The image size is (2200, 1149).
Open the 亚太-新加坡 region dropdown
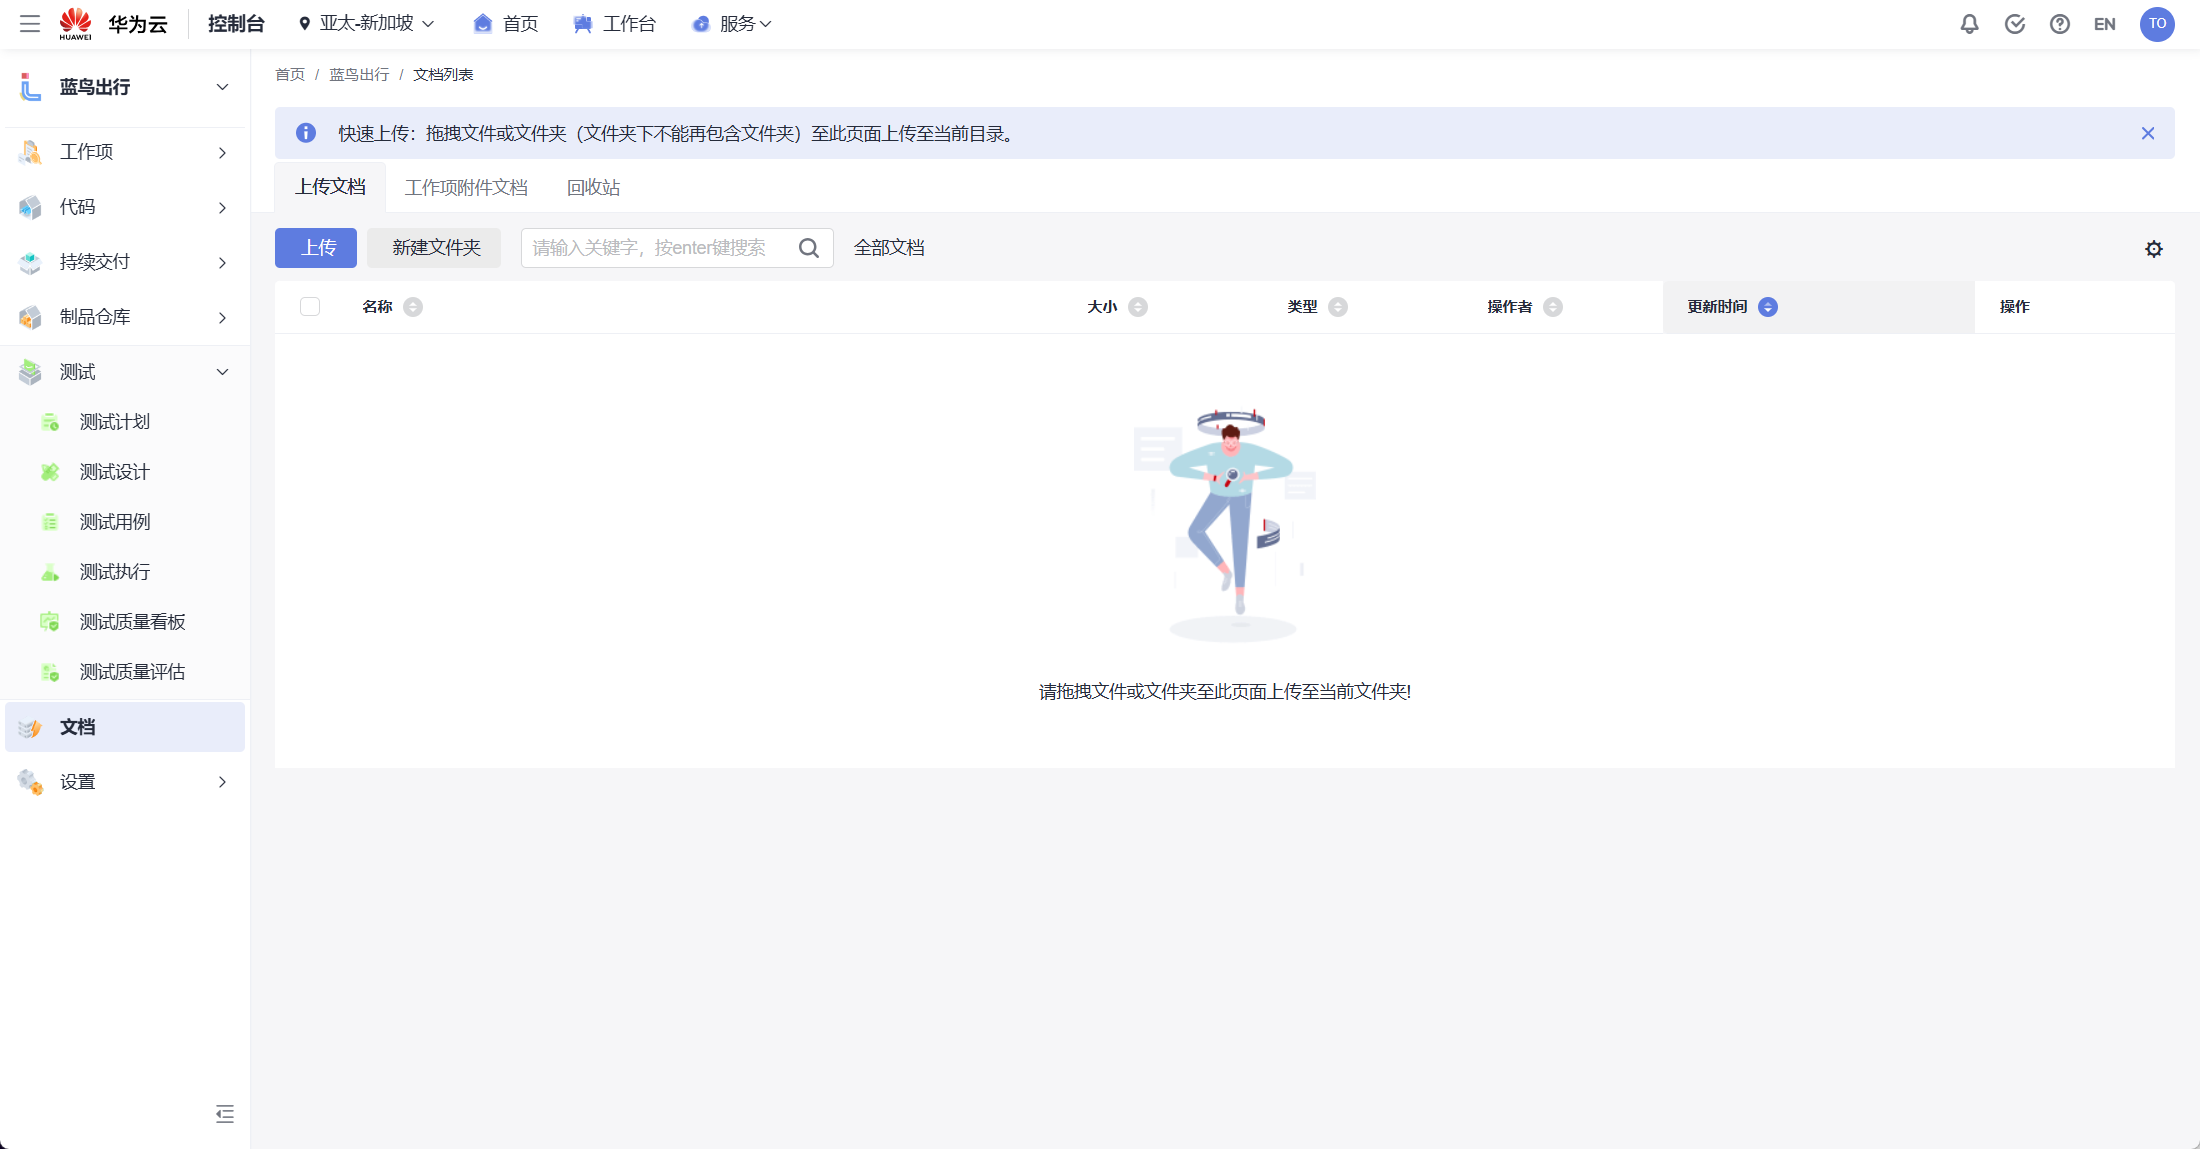pos(365,23)
